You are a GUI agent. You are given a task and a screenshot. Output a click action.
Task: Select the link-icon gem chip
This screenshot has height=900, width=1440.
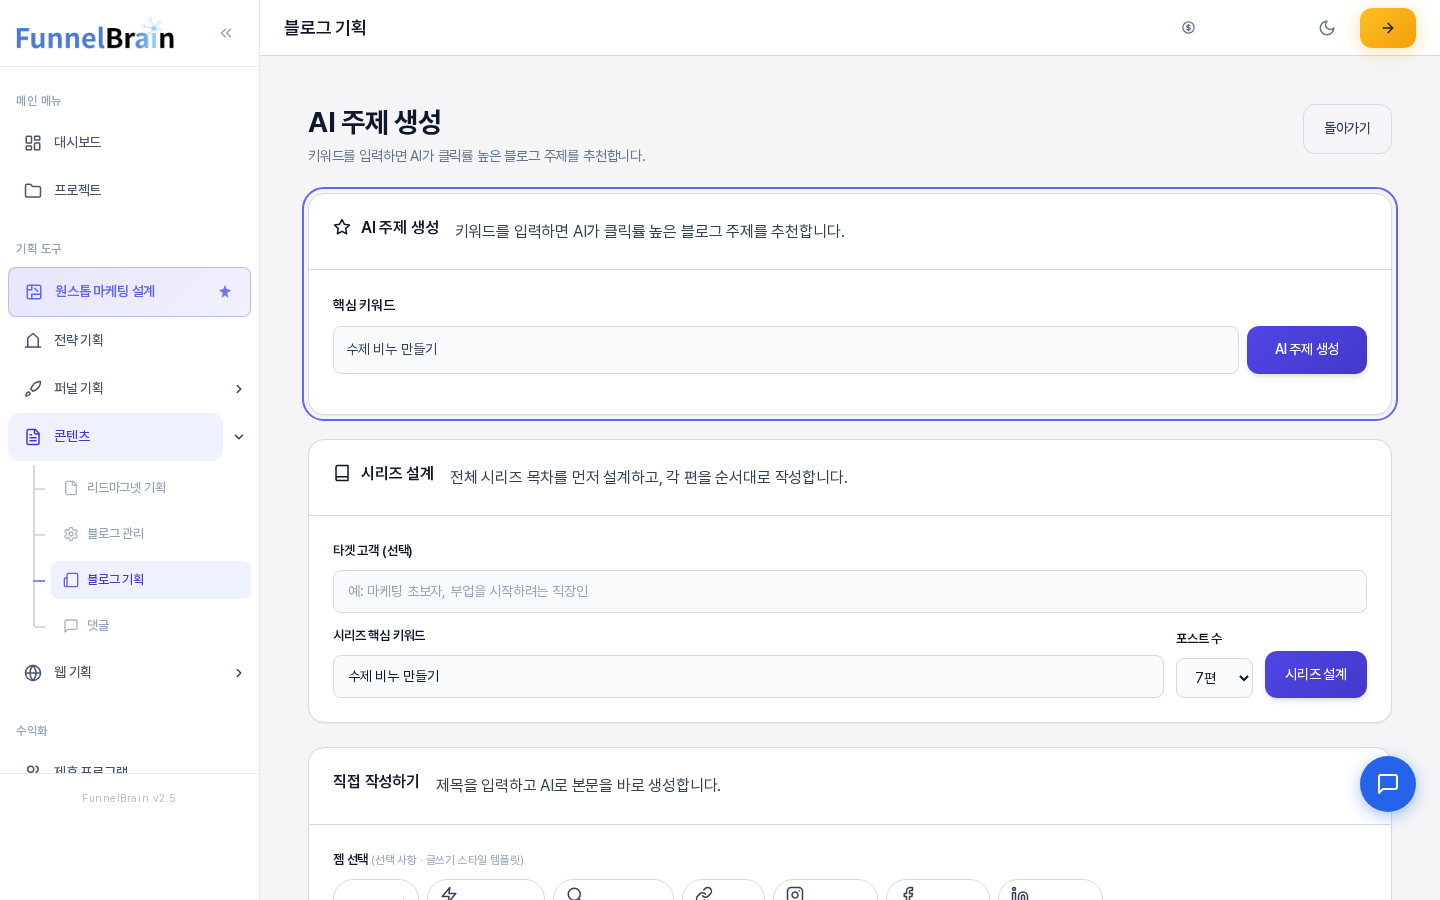point(723,892)
